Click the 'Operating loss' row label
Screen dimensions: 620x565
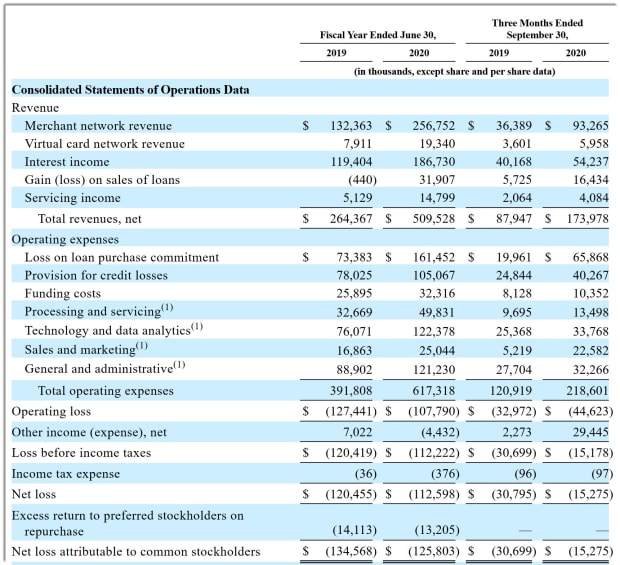51,412
